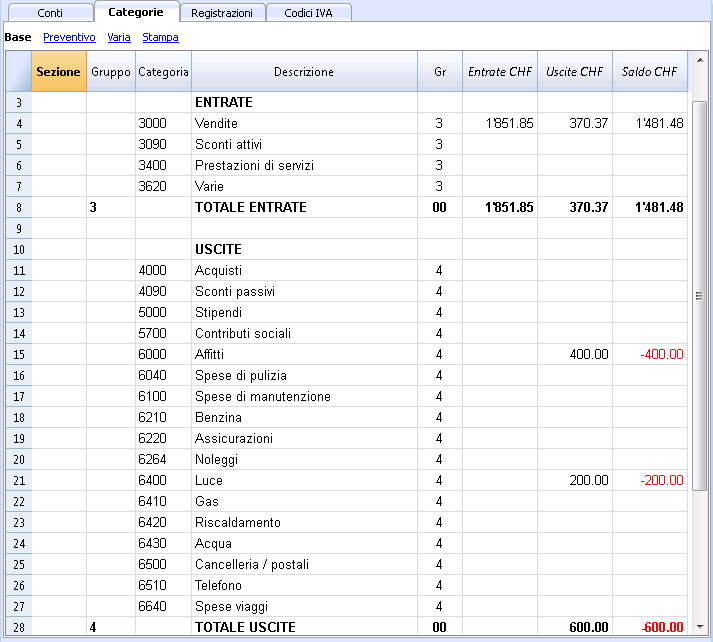Select the Stipendi description cell

[304, 312]
